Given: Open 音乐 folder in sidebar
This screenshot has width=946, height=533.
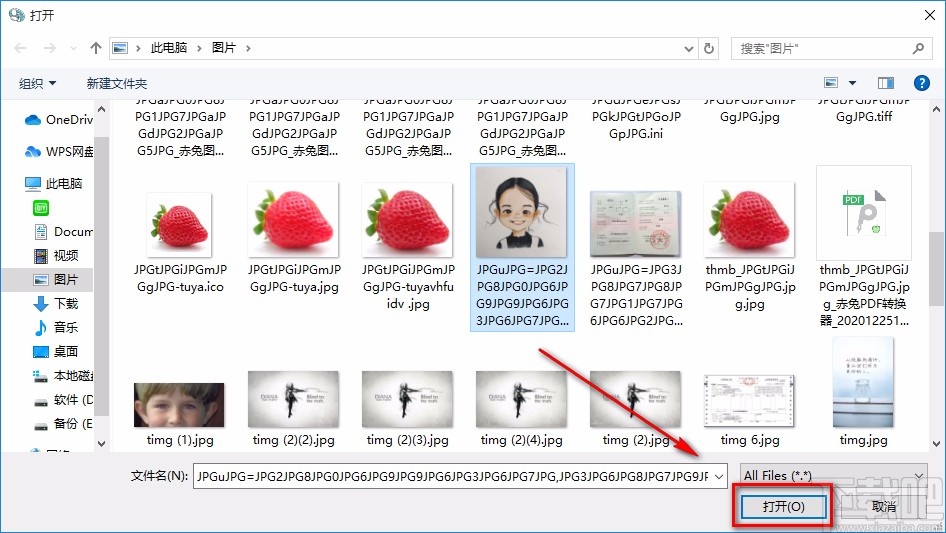Looking at the screenshot, I should point(56,327).
